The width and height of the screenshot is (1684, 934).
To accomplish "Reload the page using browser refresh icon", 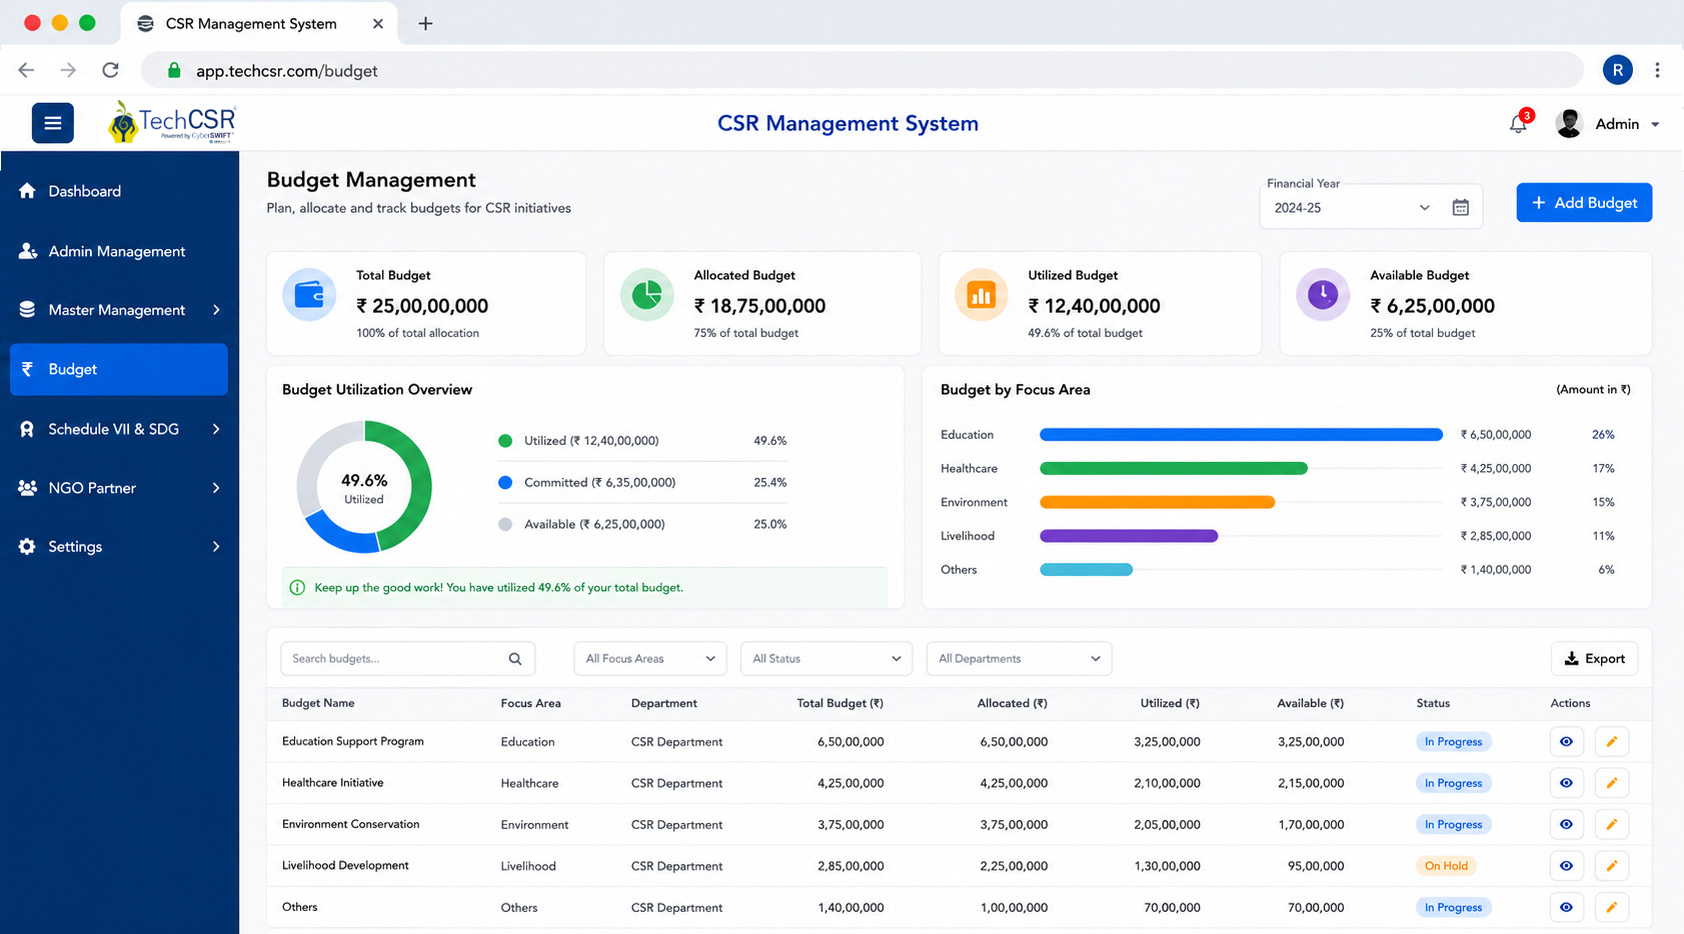I will [x=110, y=70].
